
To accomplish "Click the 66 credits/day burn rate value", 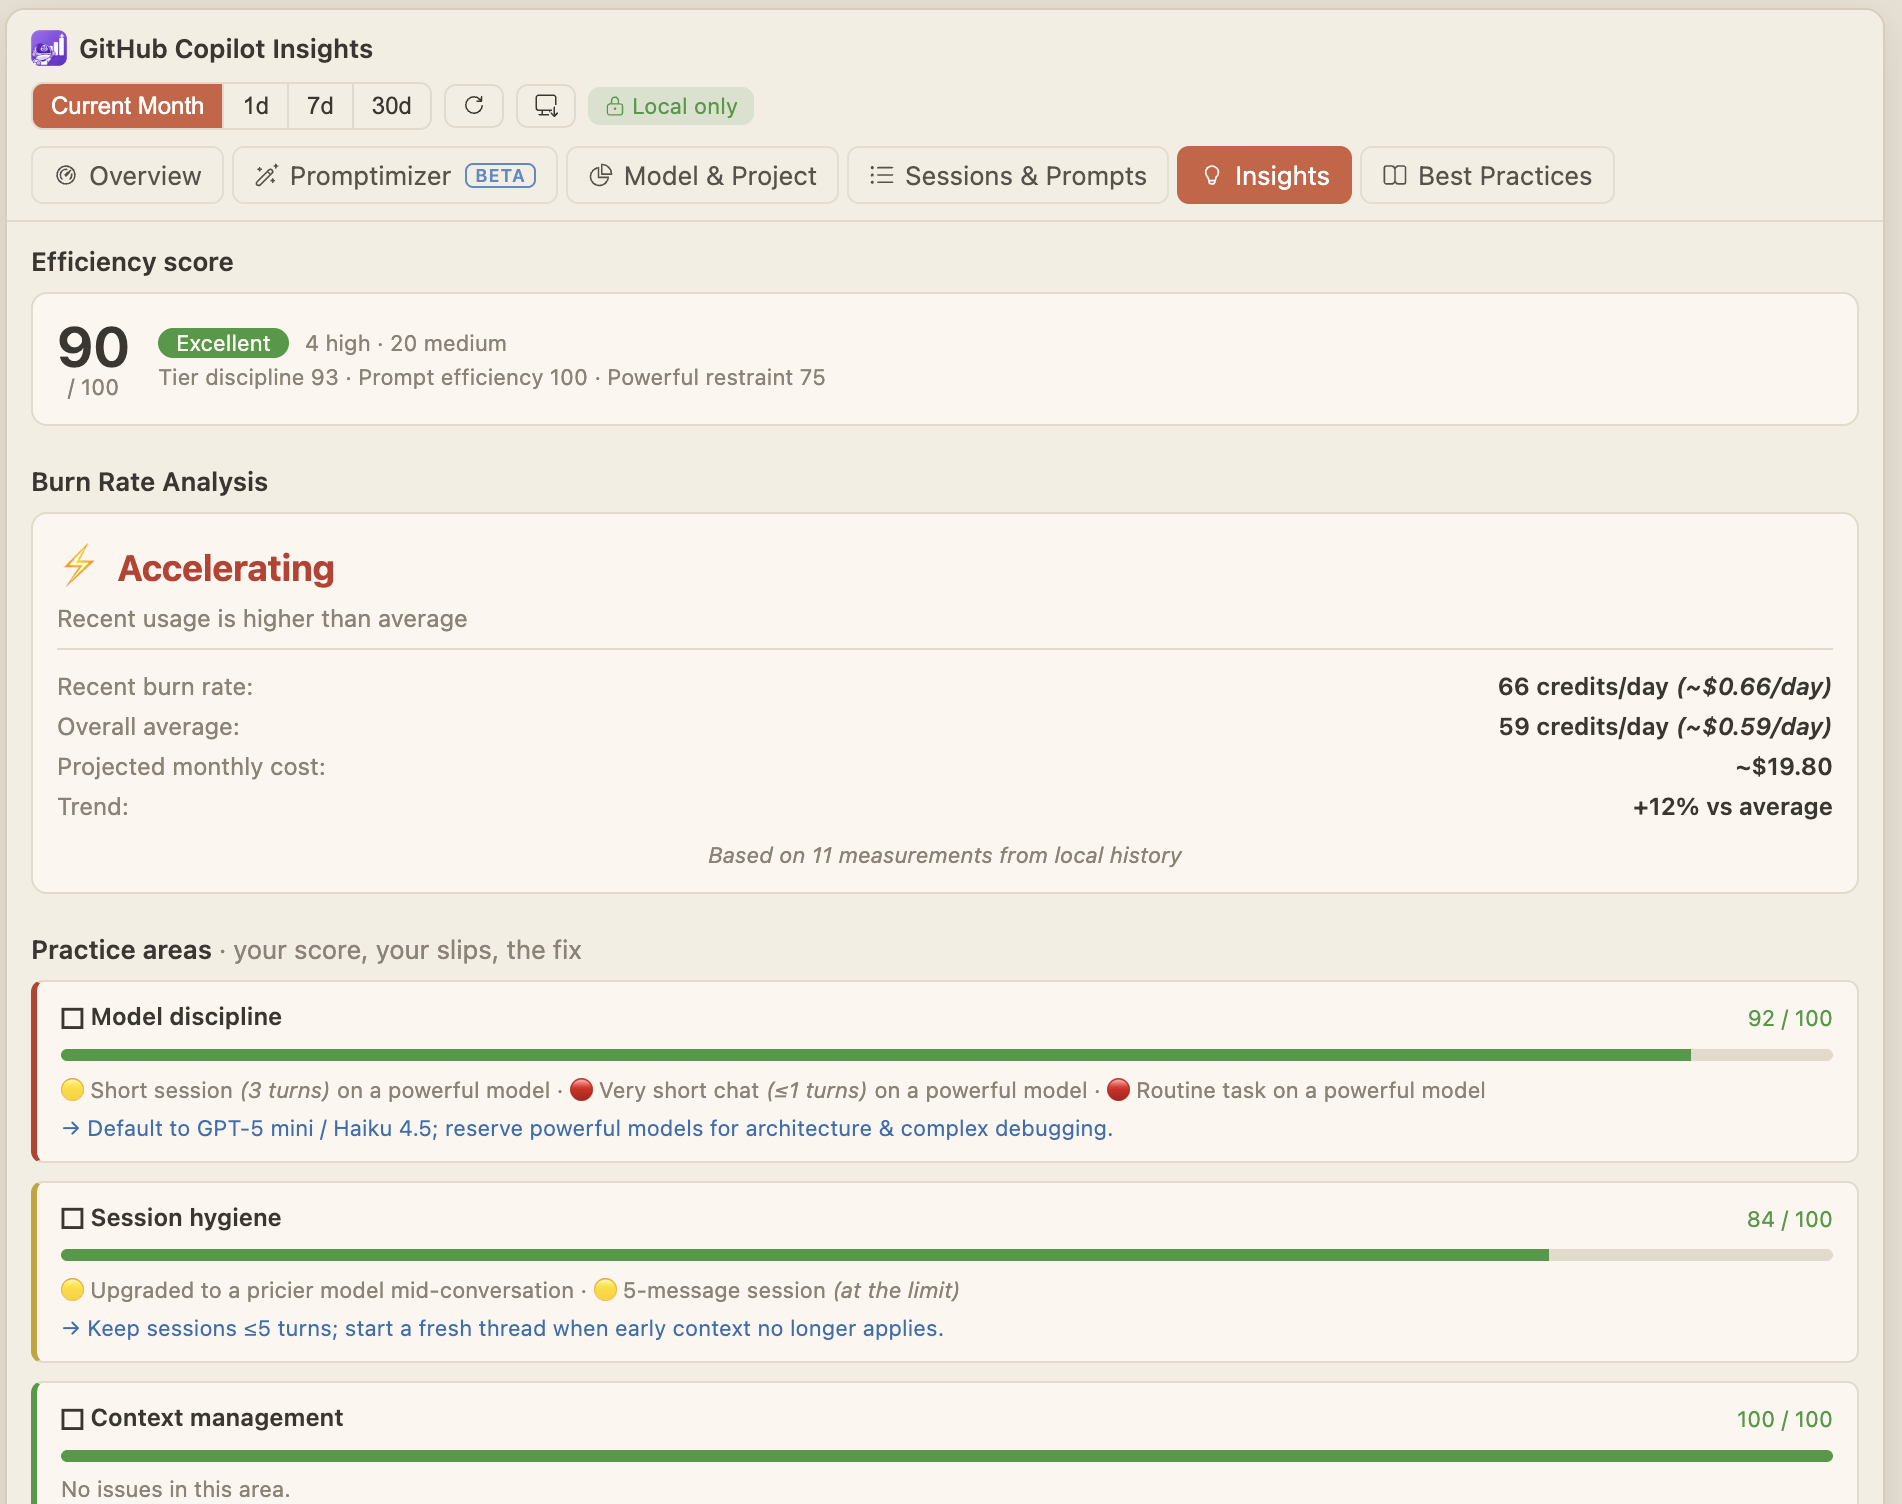I will point(1664,687).
